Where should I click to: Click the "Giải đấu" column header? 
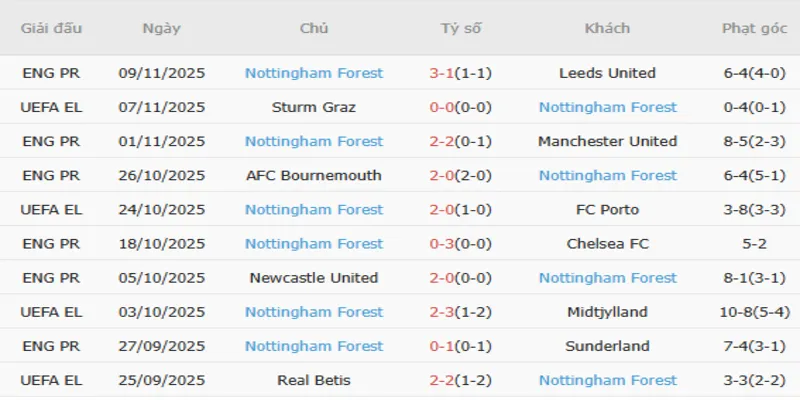[51, 28]
